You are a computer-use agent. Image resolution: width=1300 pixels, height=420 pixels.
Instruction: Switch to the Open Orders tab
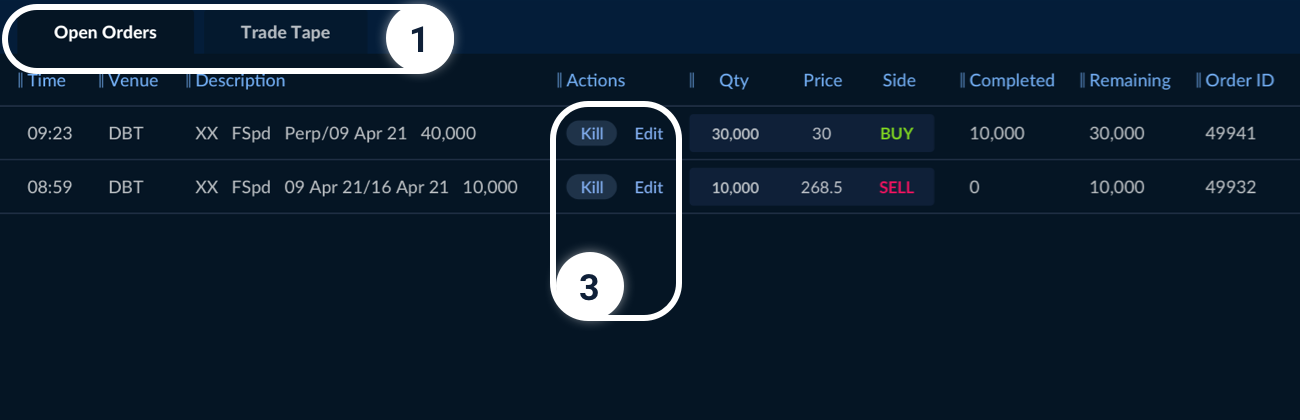(x=105, y=33)
